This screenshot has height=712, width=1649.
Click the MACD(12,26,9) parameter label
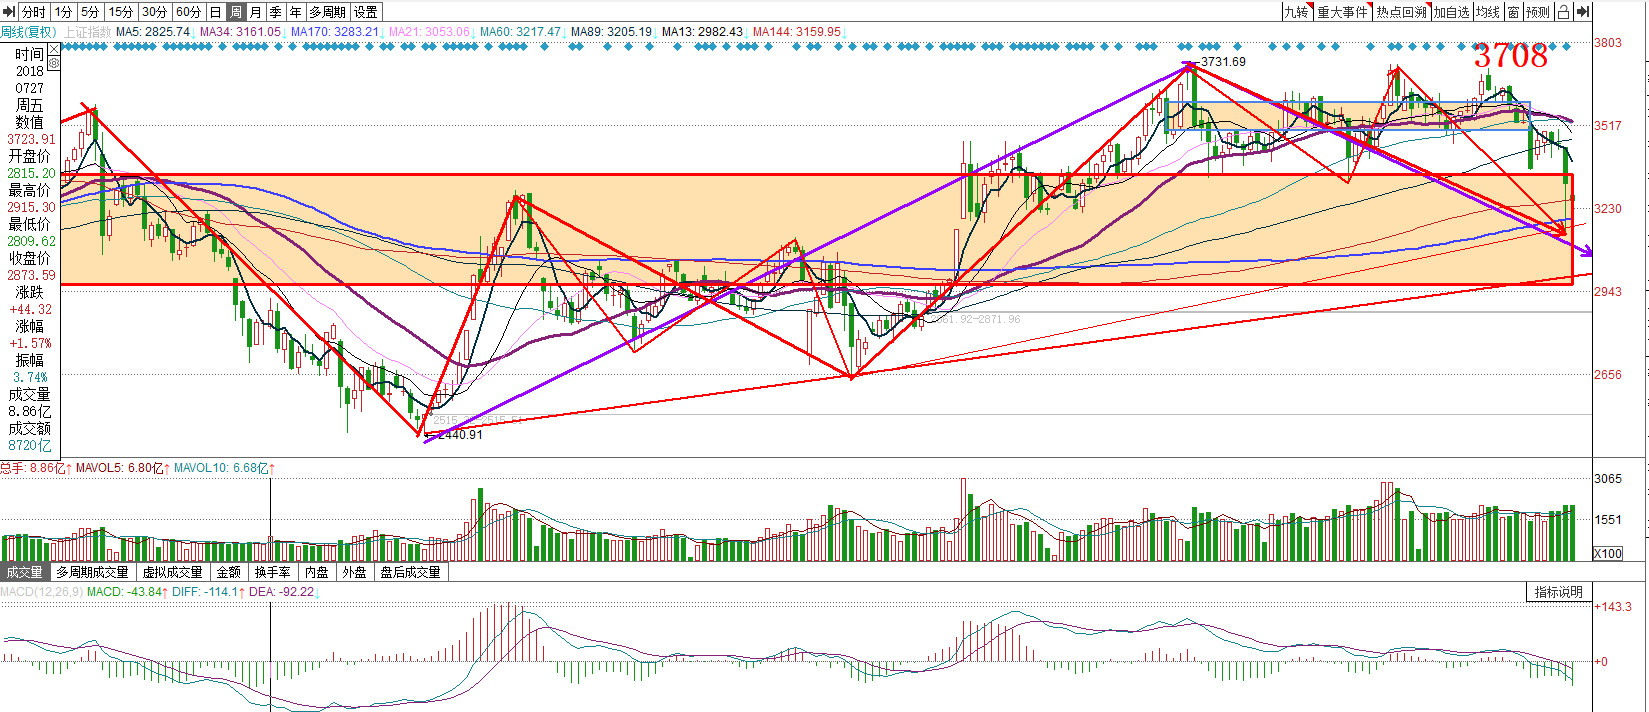[x=41, y=592]
